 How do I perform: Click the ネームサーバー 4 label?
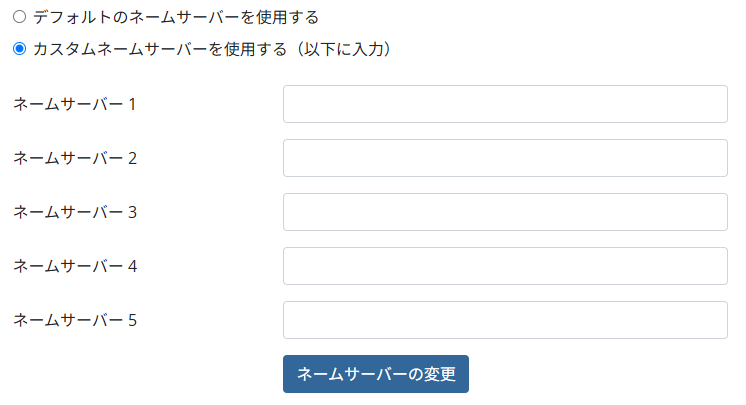pyautogui.click(x=75, y=266)
